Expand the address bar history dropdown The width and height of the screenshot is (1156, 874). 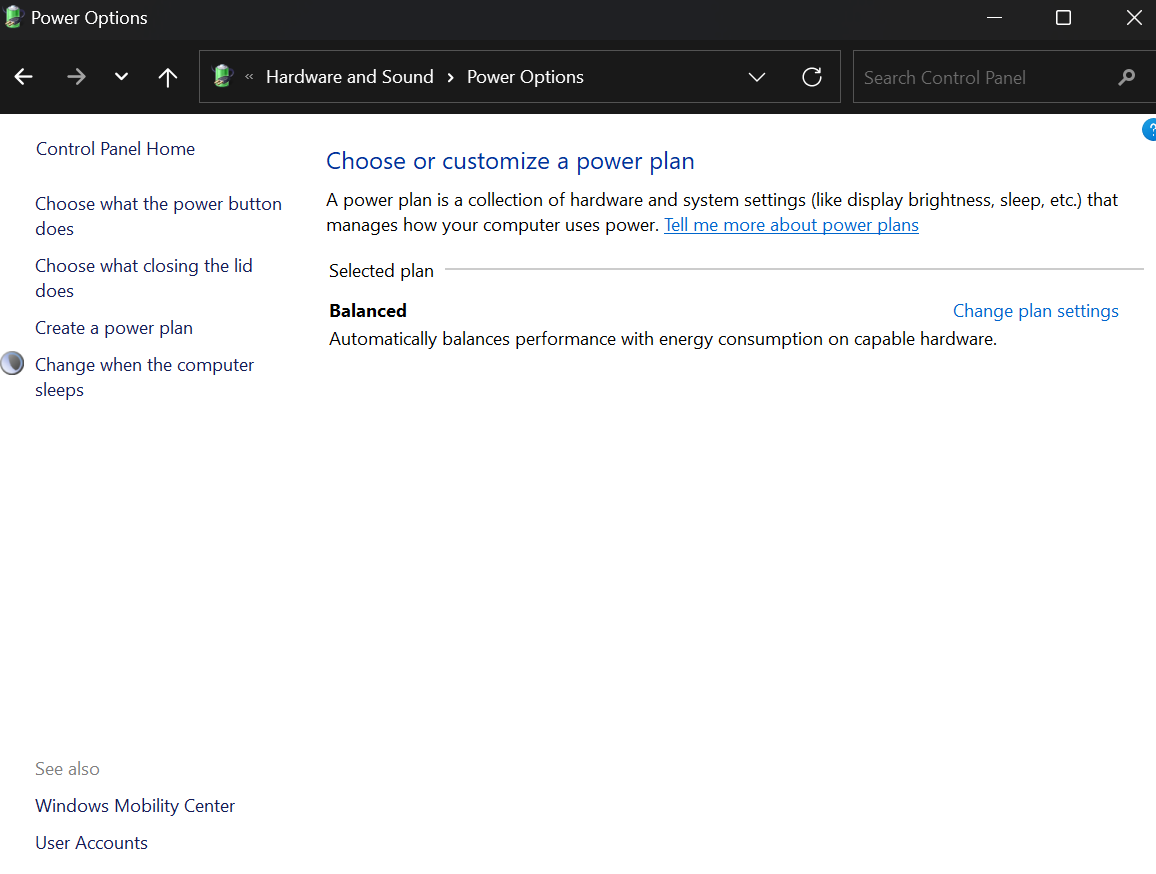pyautogui.click(x=757, y=77)
